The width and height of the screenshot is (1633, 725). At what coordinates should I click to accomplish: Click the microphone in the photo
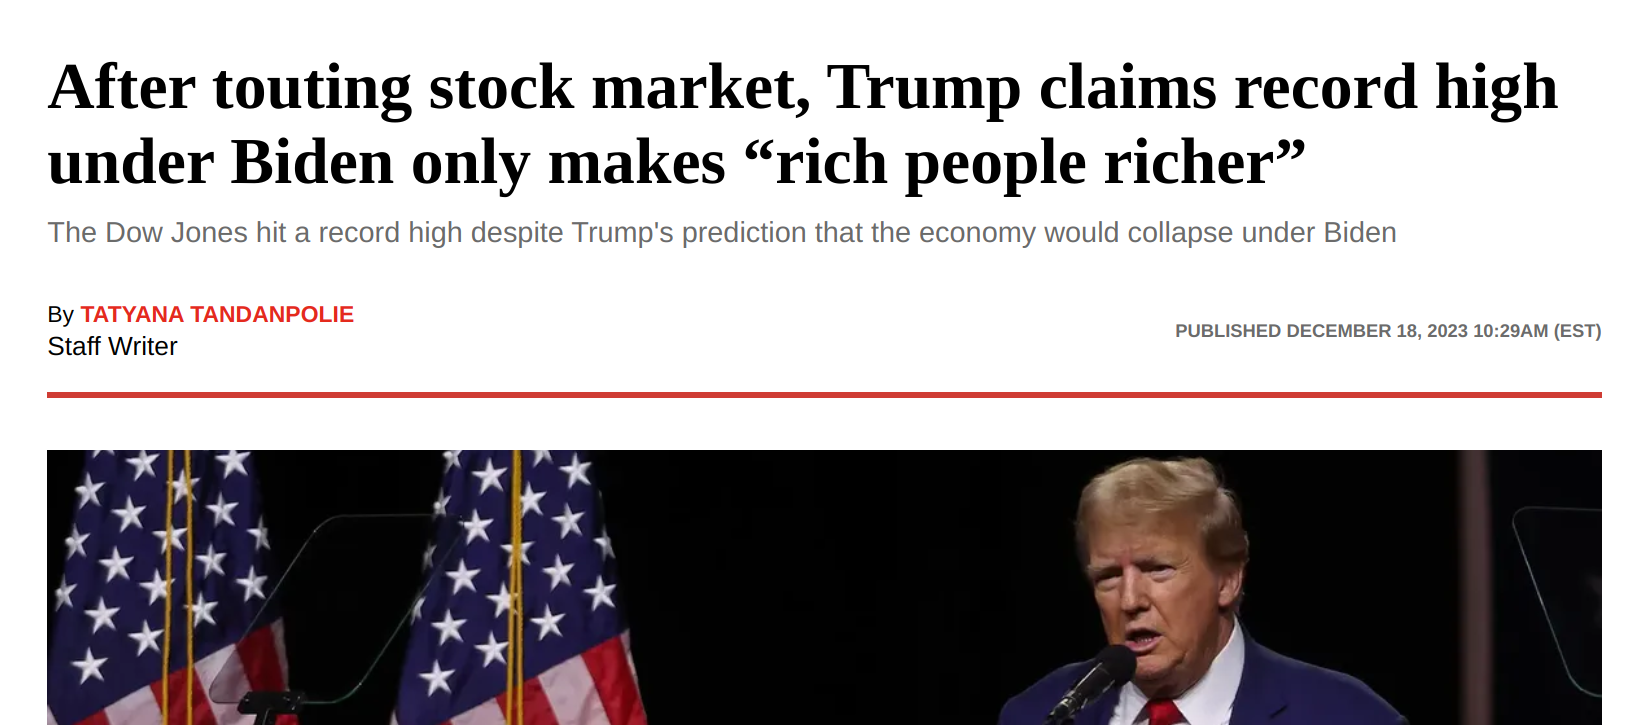[1094, 680]
